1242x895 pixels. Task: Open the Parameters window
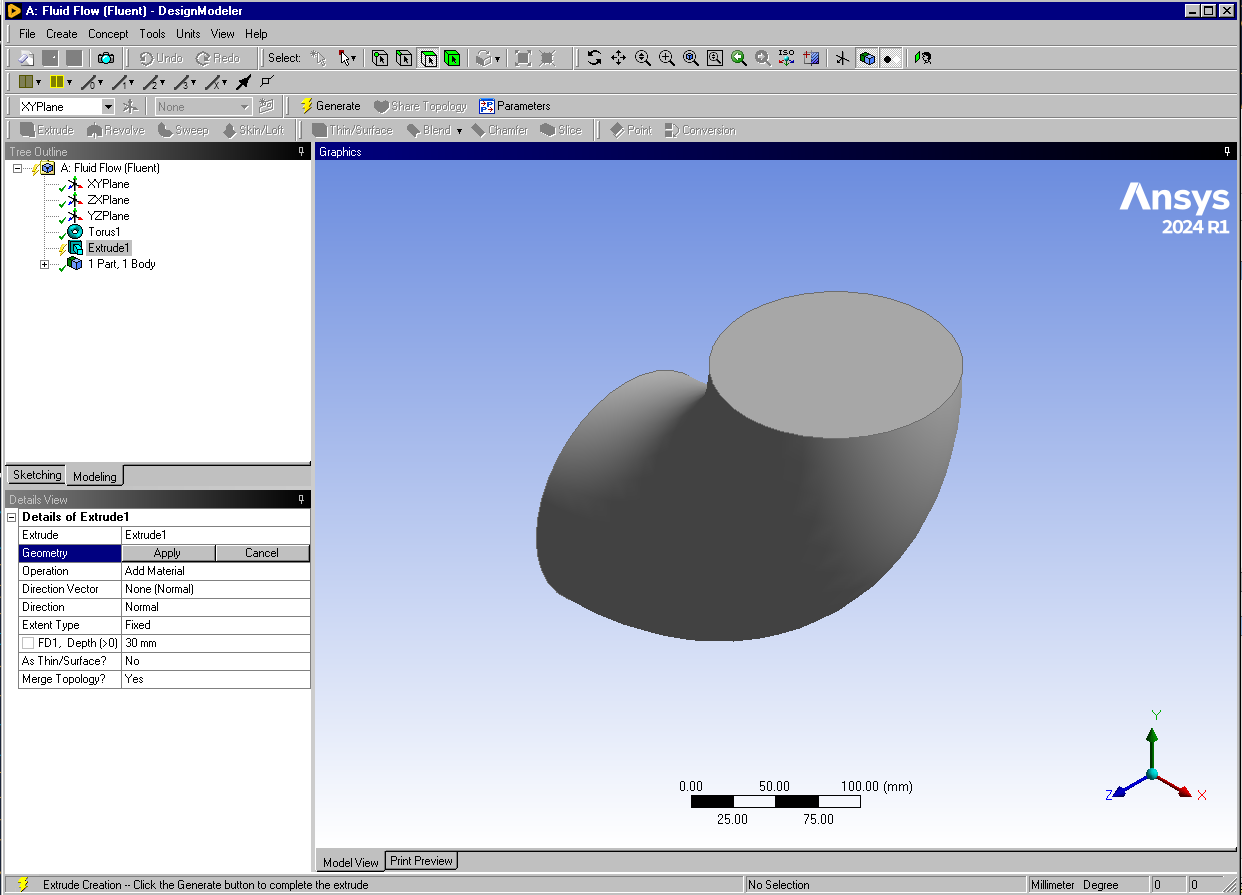coord(514,106)
